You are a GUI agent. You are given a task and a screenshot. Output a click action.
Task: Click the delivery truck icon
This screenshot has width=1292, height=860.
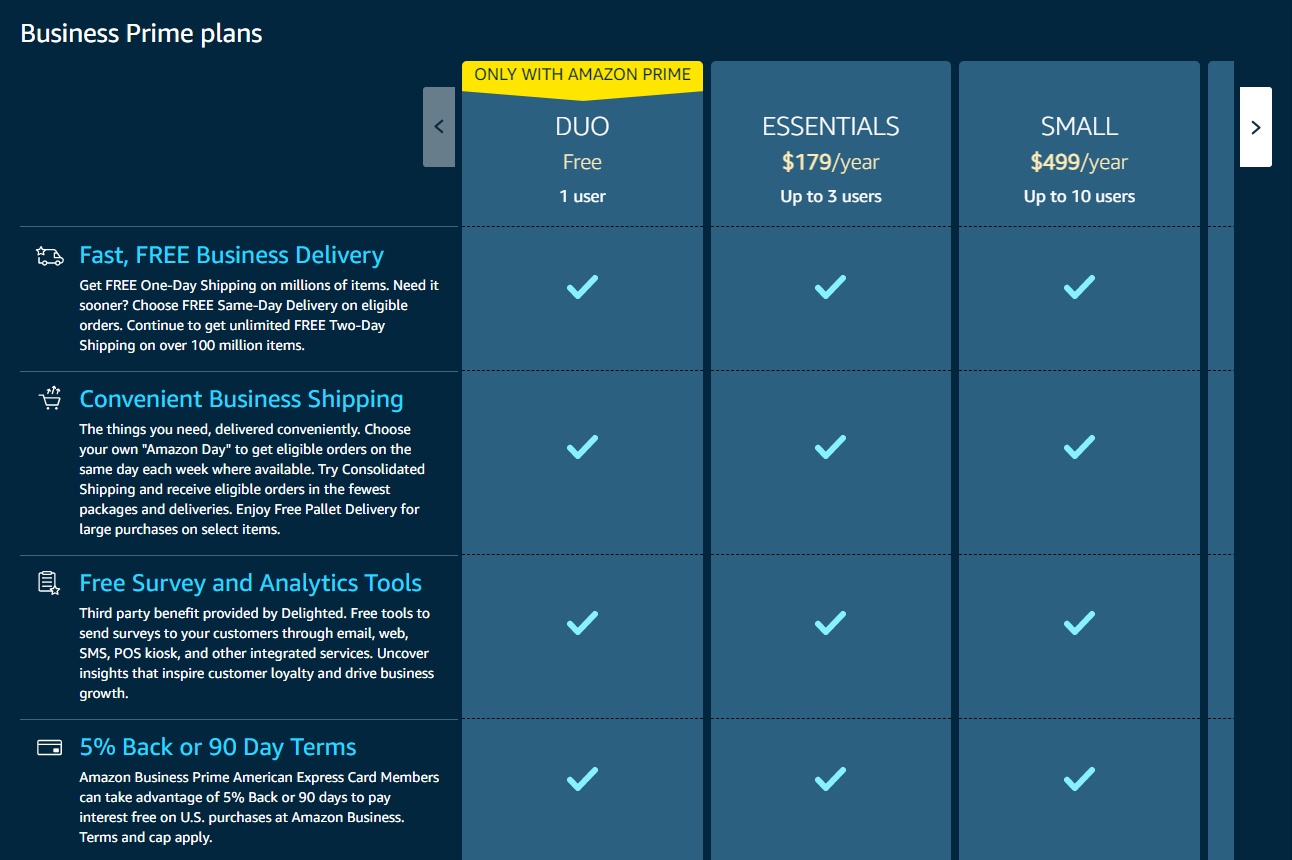pyautogui.click(x=50, y=256)
